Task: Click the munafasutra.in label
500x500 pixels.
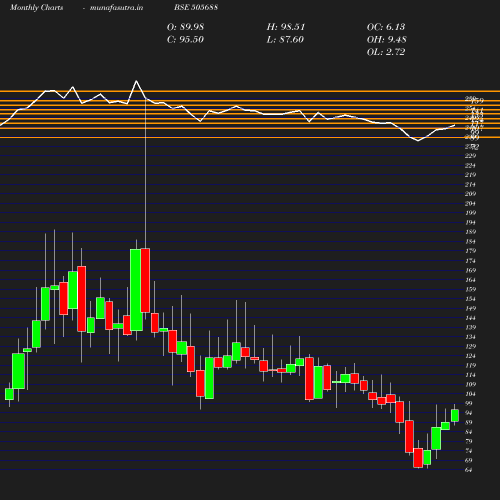Action: coord(116,7)
